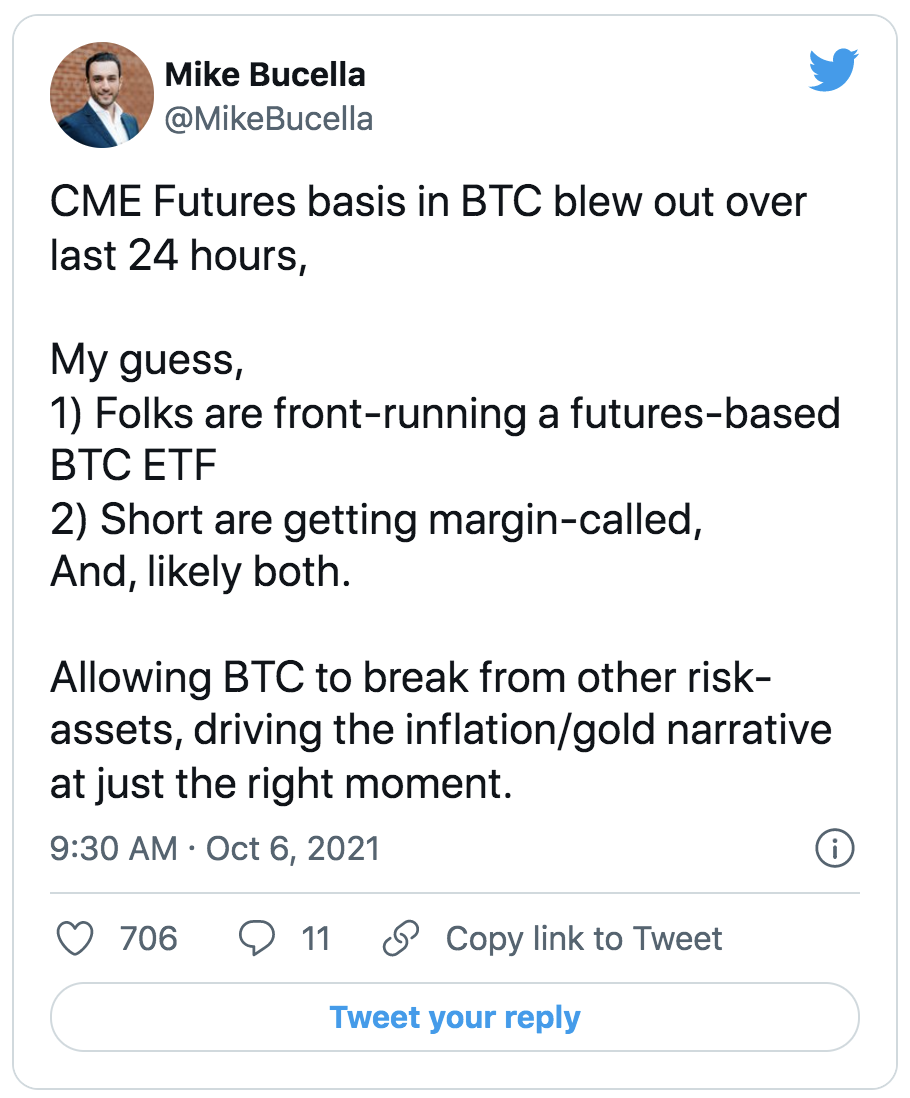Select Copy link to Tweet
Image resolution: width=910 pixels, height=1098 pixels.
coord(584,938)
